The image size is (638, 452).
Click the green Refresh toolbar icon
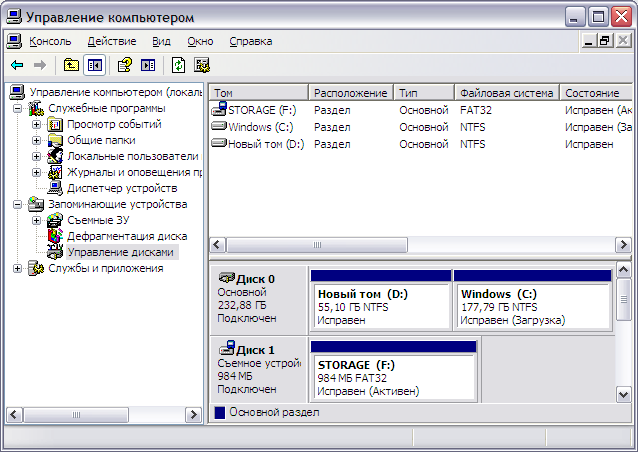[x=178, y=65]
